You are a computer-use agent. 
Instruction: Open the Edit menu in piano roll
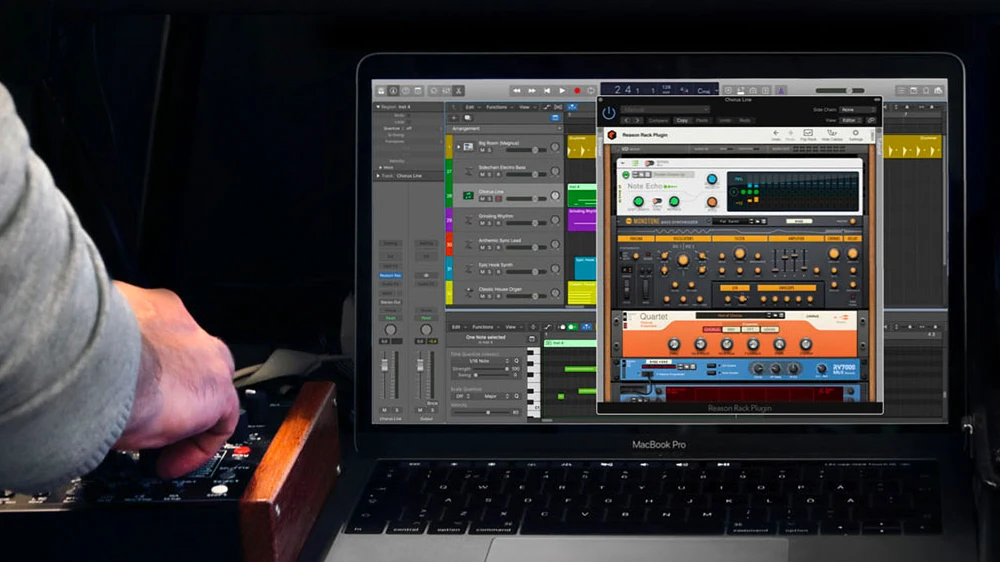[x=456, y=327]
